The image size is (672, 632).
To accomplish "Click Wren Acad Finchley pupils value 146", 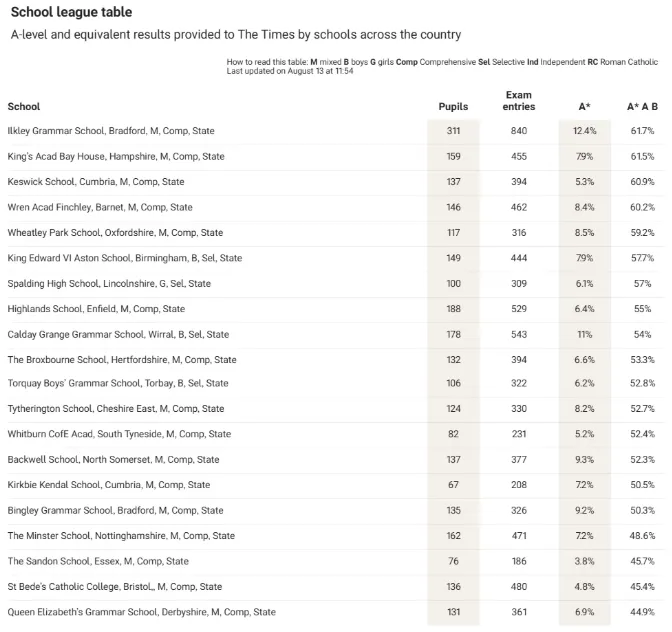I will (x=453, y=207).
